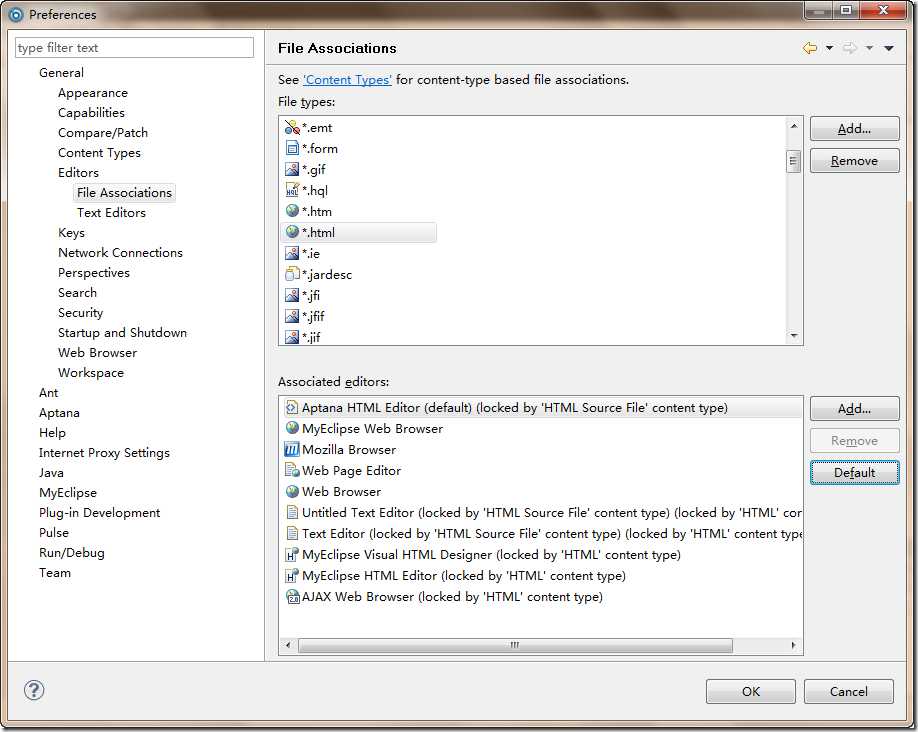Click the MyEclipse Web Browser icon
Screen dimensions: 918x732
(292, 428)
